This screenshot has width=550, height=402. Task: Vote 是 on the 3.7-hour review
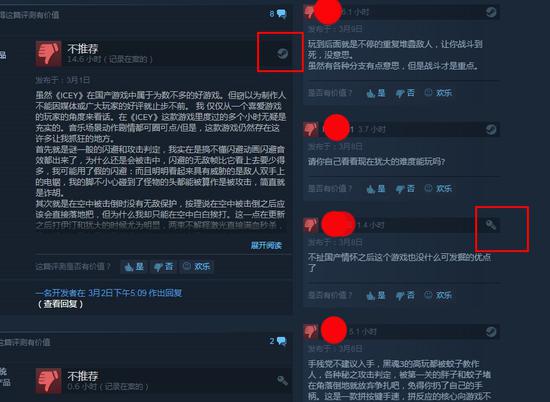(x=376, y=189)
